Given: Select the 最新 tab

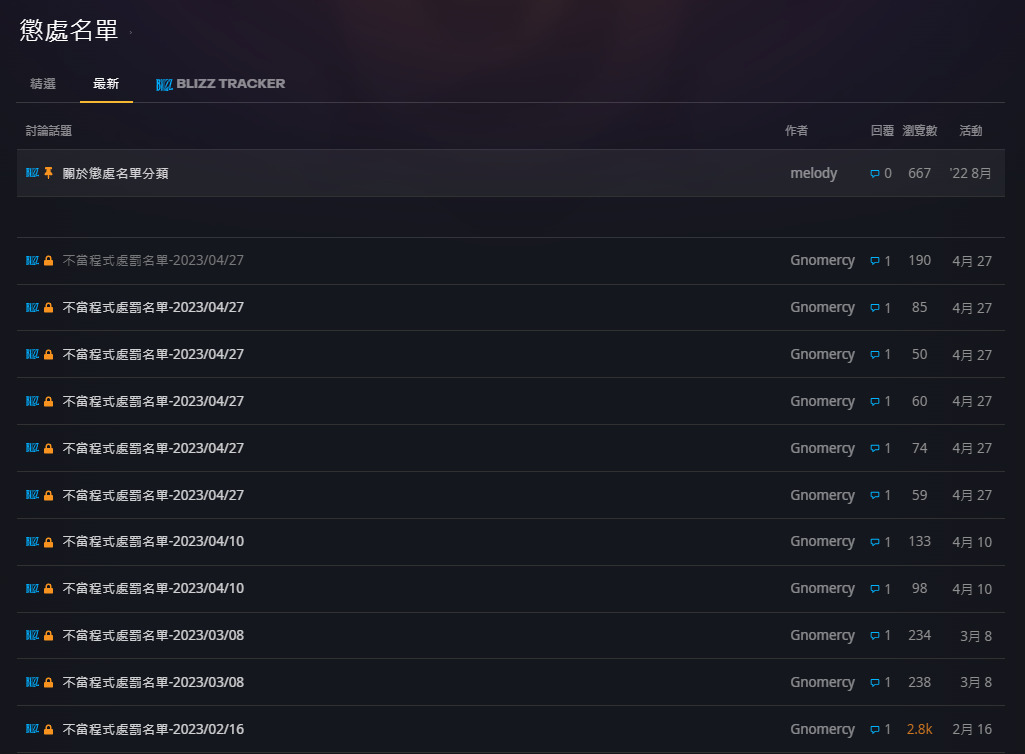Looking at the screenshot, I should tap(106, 84).
